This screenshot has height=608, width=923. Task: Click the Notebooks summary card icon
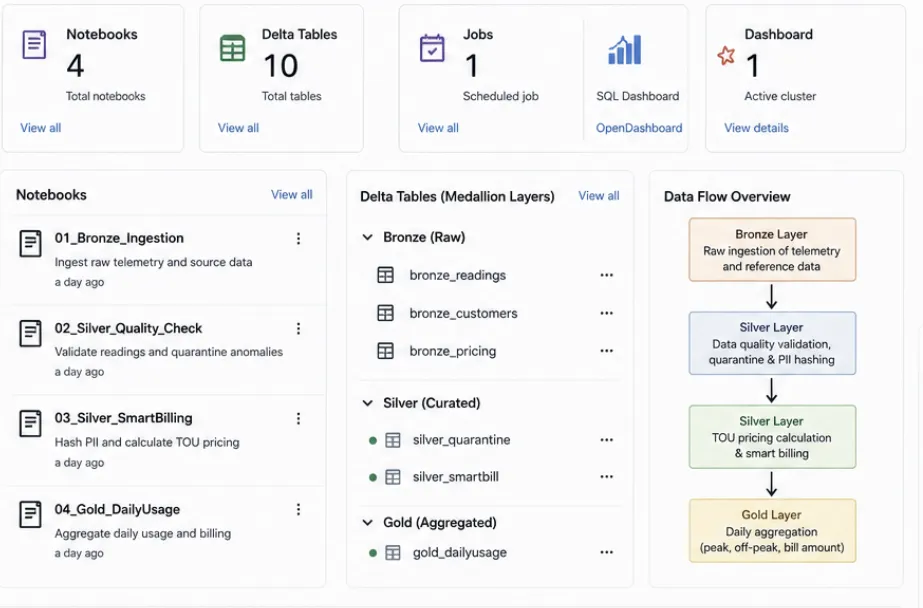point(34,45)
